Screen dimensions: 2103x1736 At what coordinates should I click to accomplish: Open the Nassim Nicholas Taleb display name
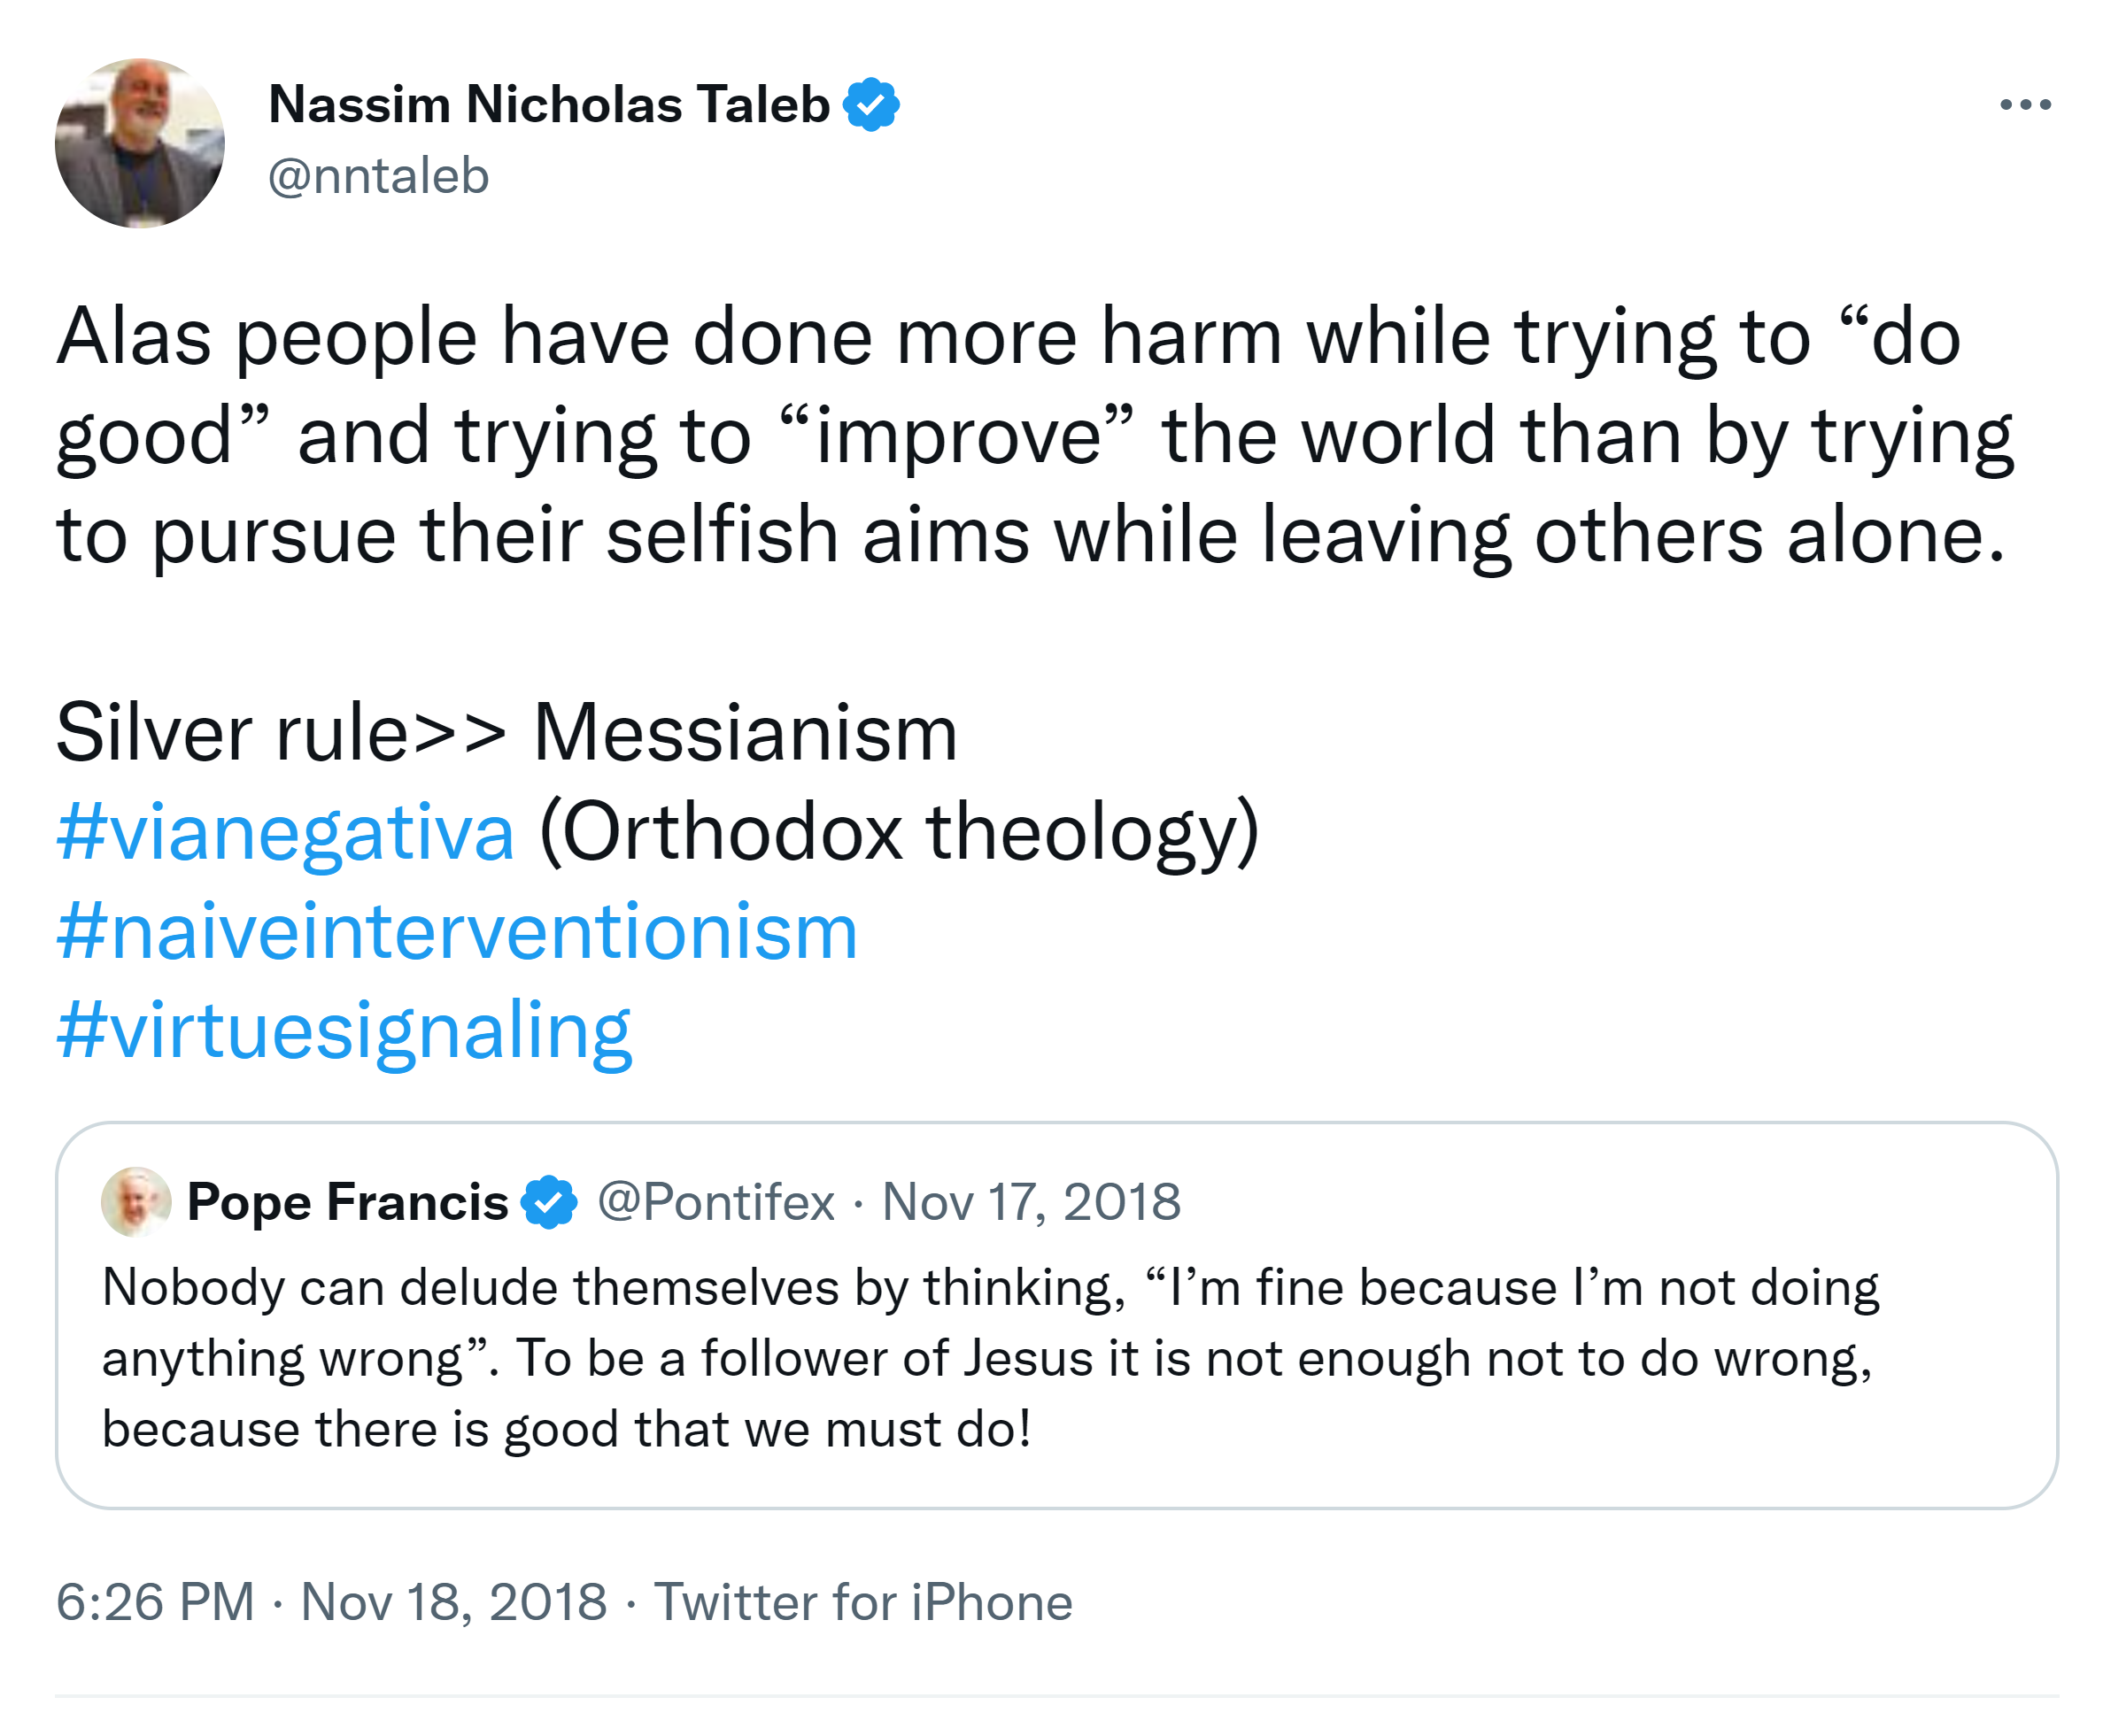pyautogui.click(x=549, y=104)
